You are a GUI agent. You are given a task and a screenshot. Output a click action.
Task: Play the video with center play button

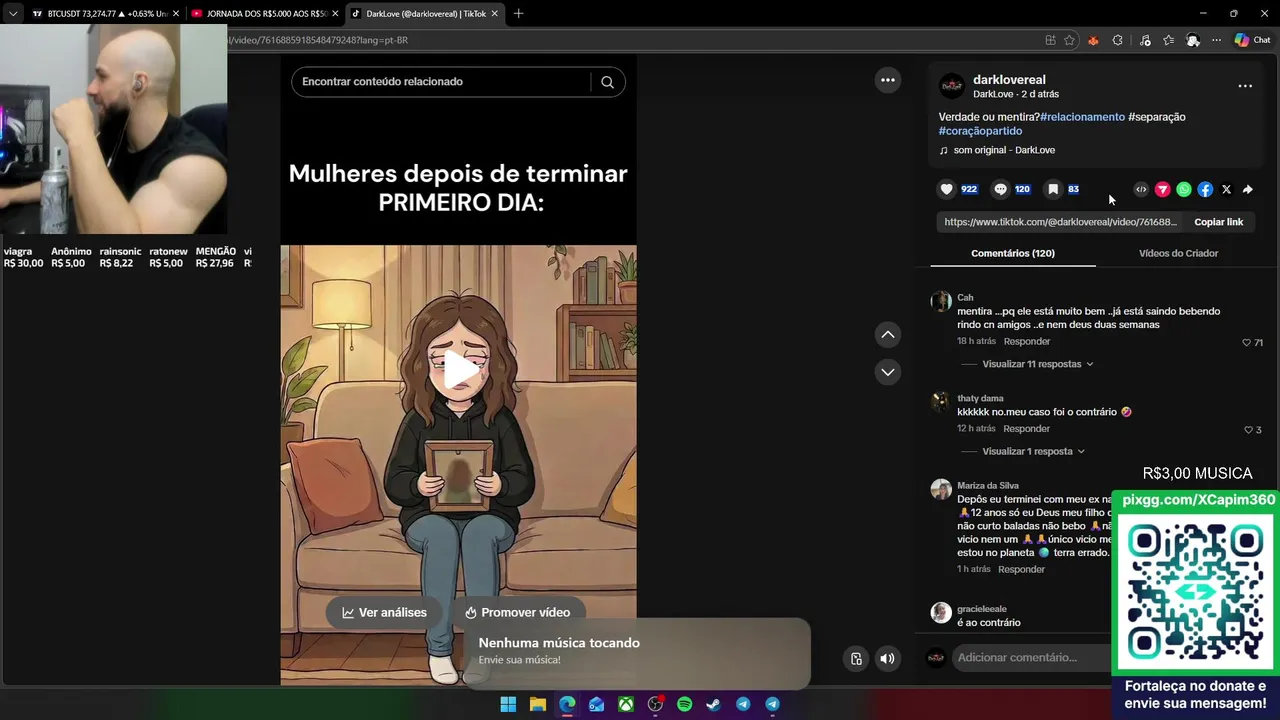click(459, 370)
